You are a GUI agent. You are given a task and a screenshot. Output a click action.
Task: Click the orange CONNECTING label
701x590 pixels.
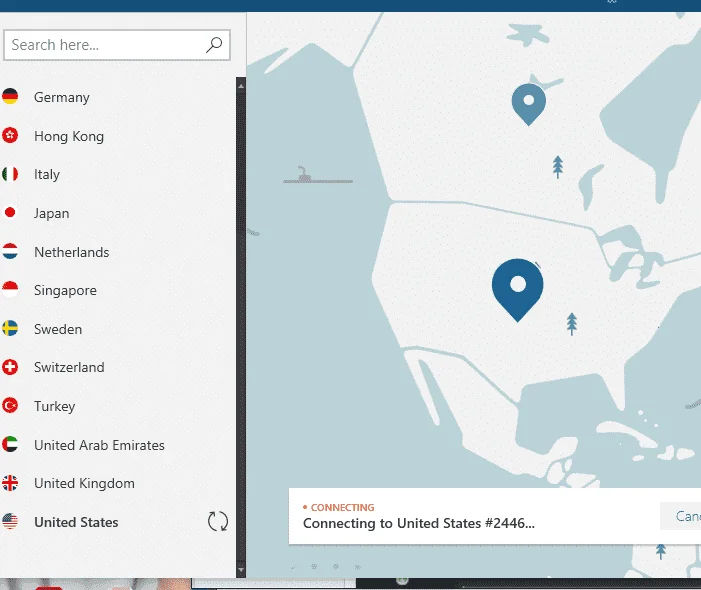342,507
